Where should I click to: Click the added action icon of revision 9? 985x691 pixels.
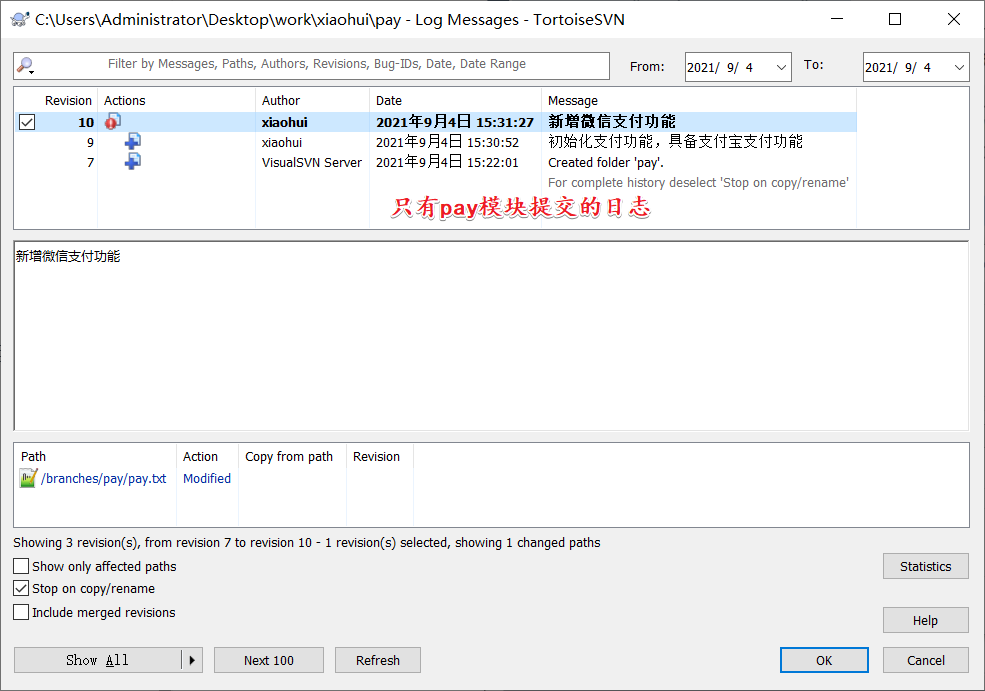tap(133, 141)
